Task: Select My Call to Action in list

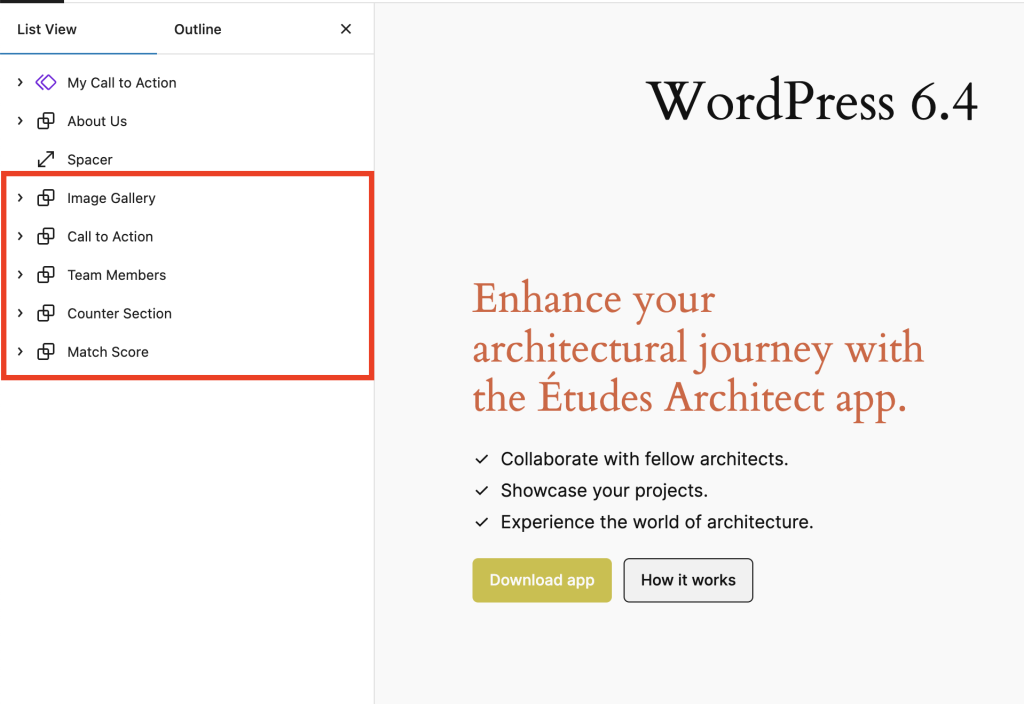Action: point(122,83)
